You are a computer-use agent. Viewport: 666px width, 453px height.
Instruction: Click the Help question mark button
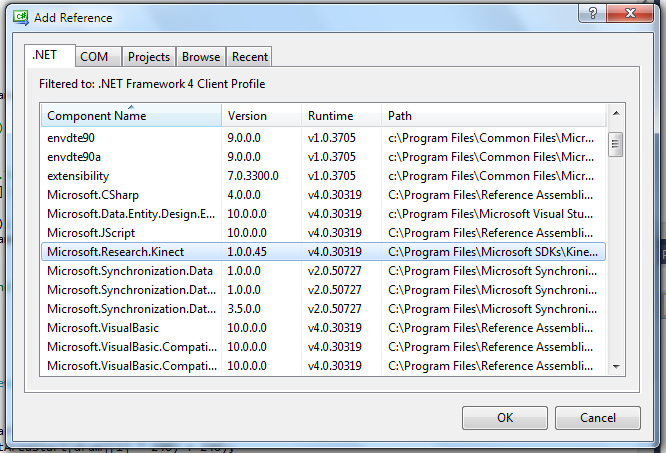(x=592, y=13)
